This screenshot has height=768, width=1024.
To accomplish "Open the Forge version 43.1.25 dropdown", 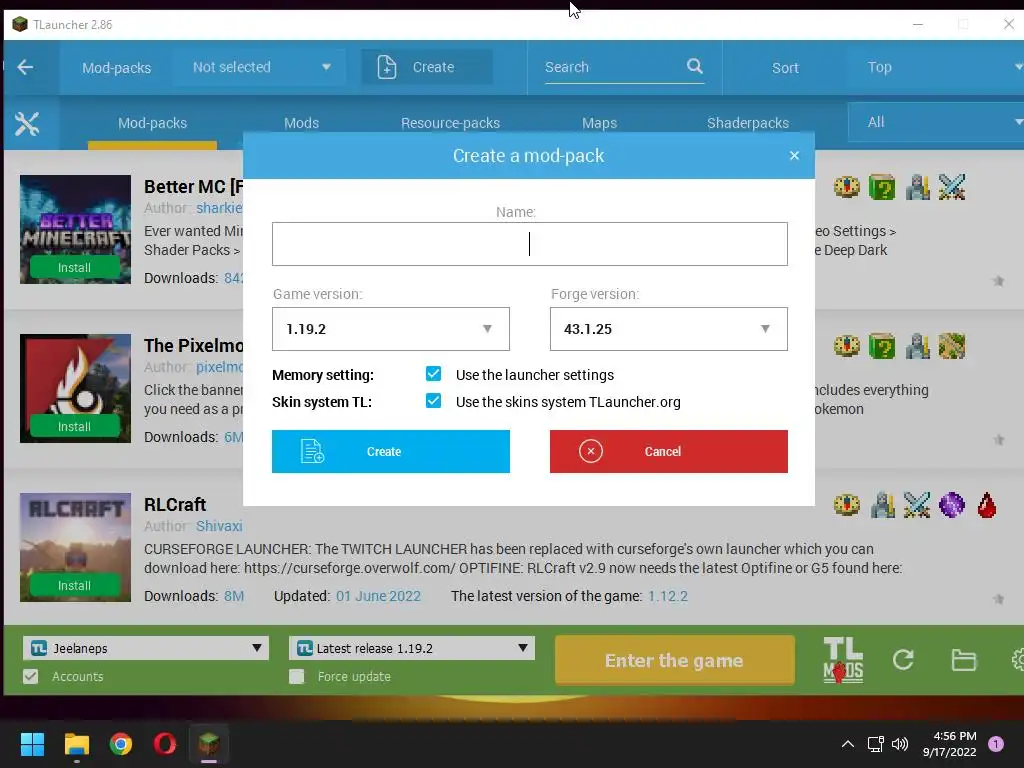I will 668,329.
